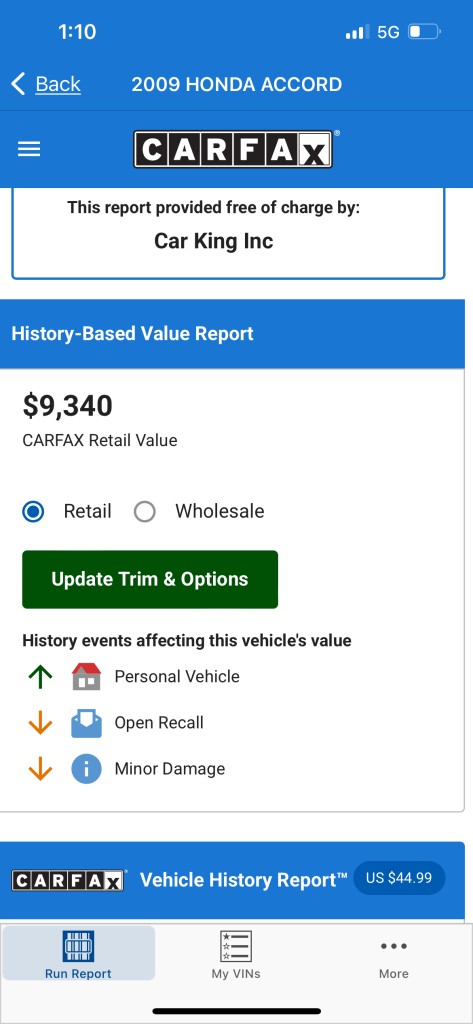This screenshot has height=1024, width=473.
Task: Tap the Minor Damage info icon
Action: [x=86, y=769]
